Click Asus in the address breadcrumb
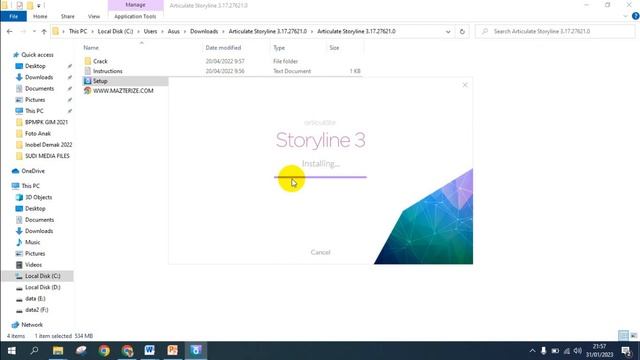 click(x=173, y=31)
